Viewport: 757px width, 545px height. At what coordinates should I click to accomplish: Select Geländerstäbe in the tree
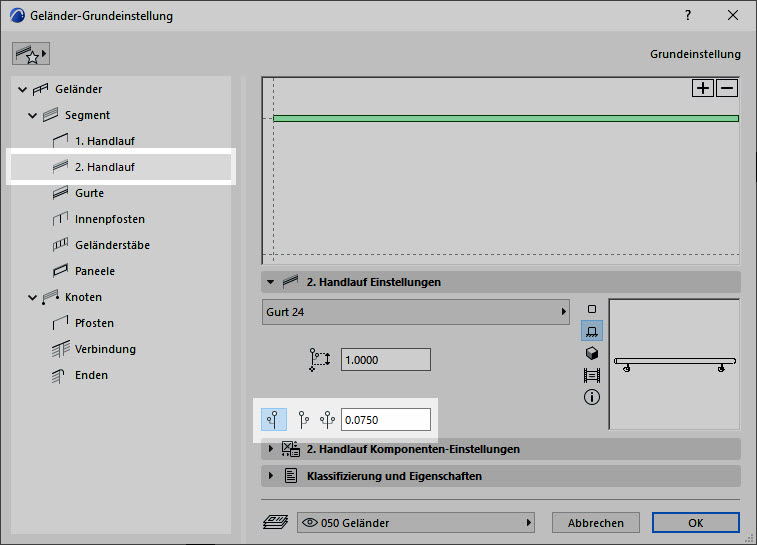(x=112, y=245)
